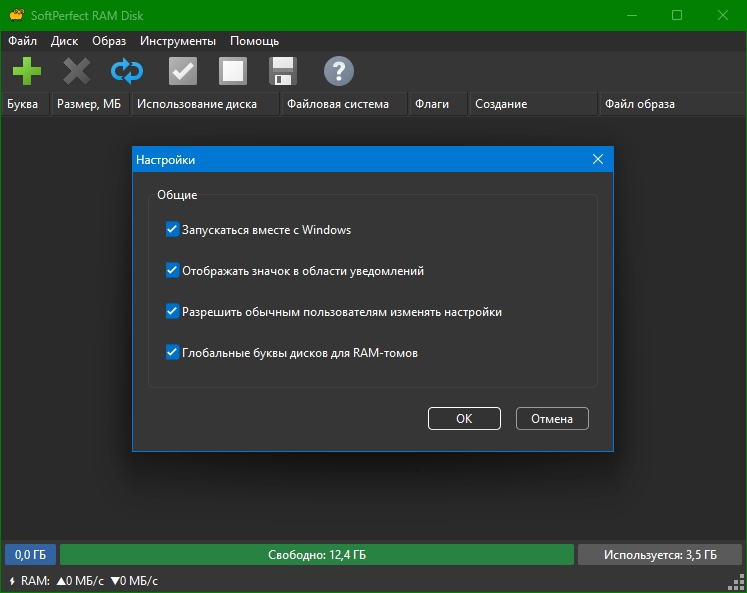Viewport: 747px width, 593px height.
Task: Click the Использование диска column header
Action: [205, 104]
